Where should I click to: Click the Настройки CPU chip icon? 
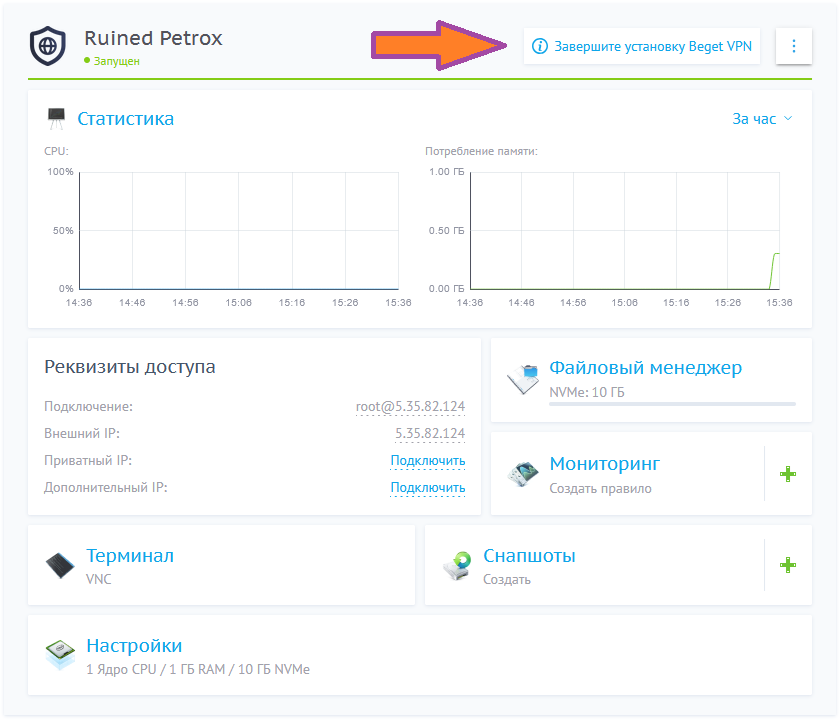[60, 655]
